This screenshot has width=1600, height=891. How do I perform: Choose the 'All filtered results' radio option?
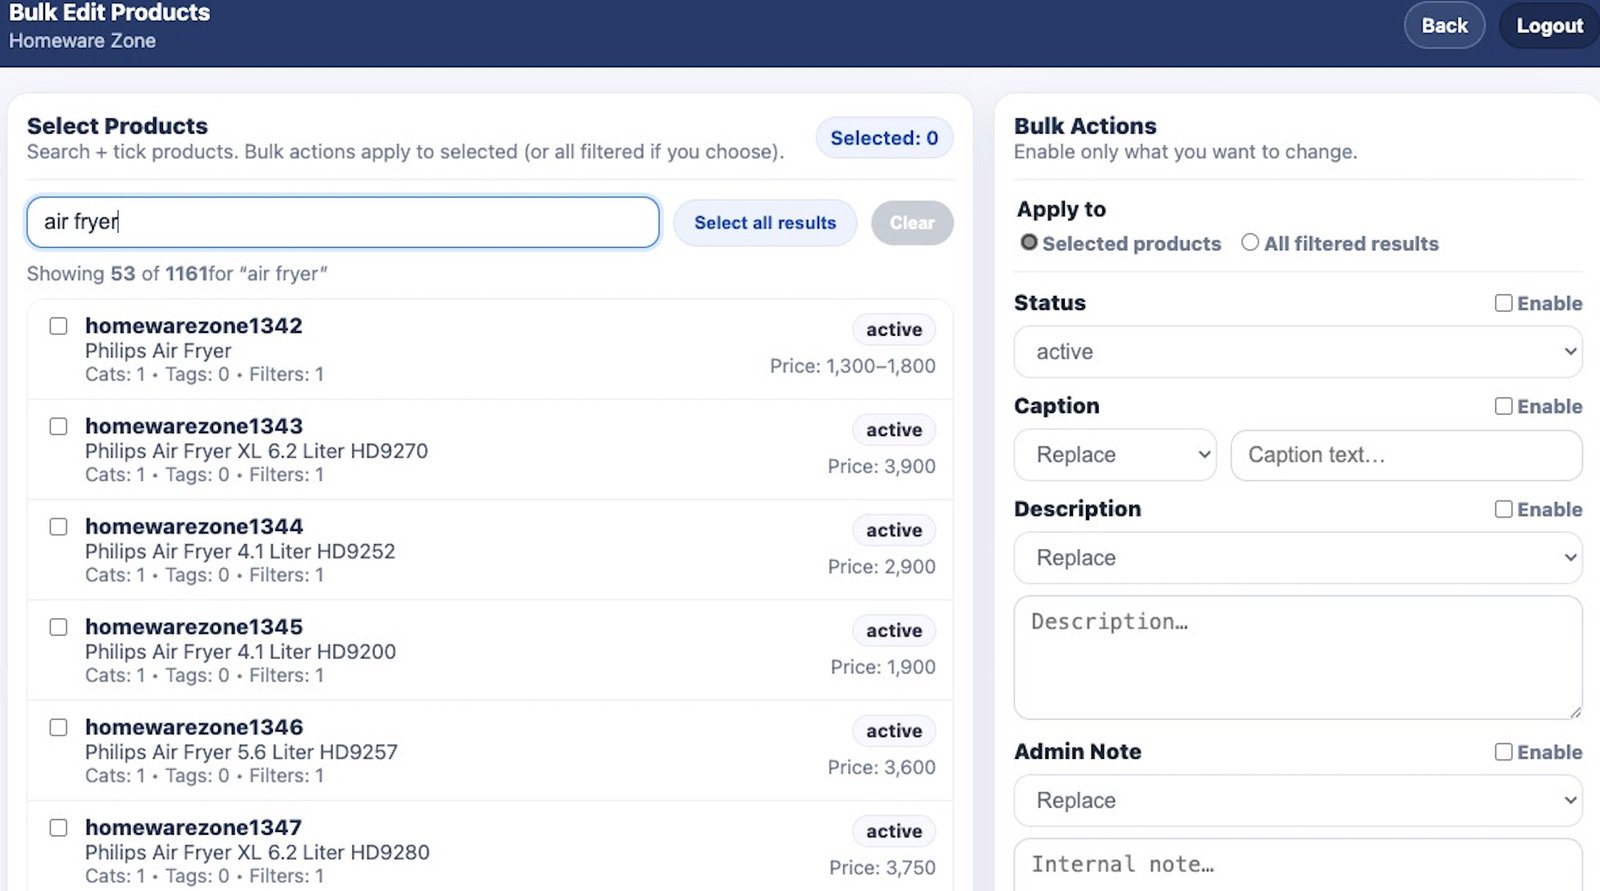1250,243
